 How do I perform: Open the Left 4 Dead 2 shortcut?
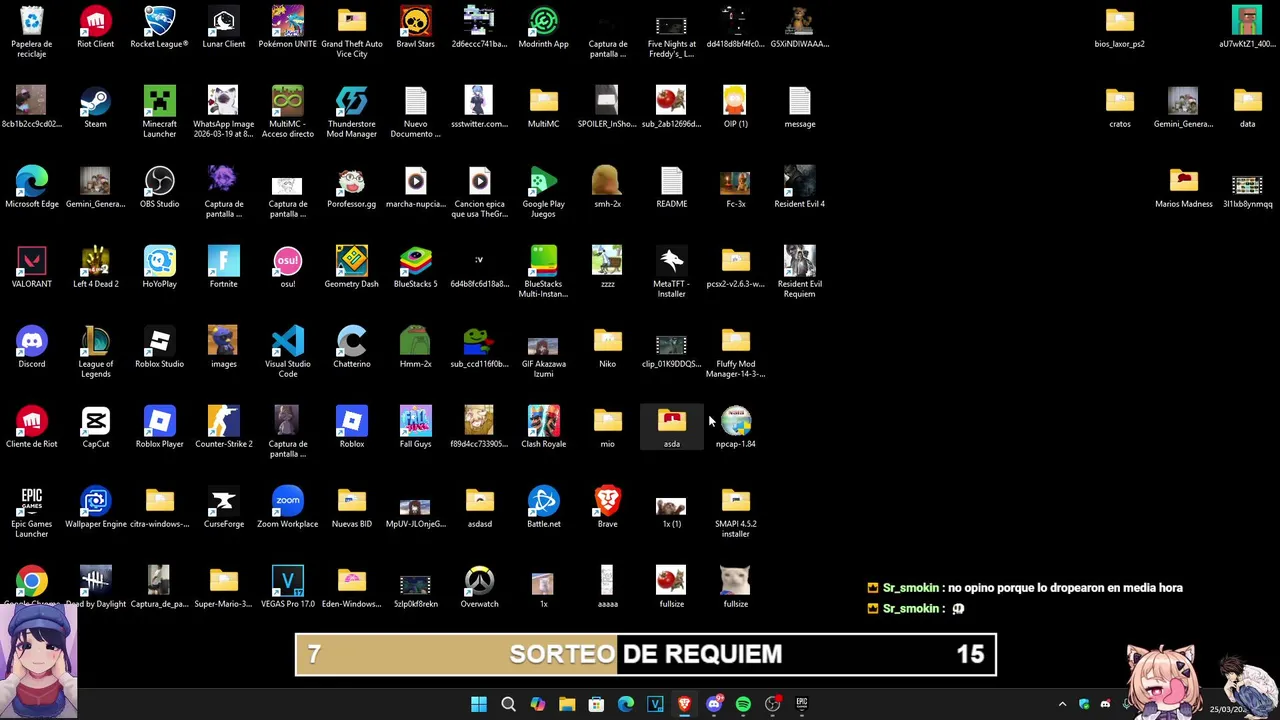click(96, 262)
